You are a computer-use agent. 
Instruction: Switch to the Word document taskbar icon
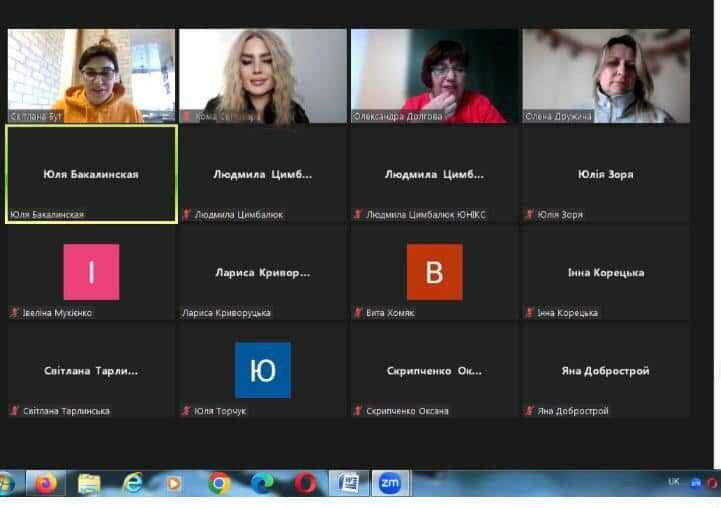click(349, 484)
